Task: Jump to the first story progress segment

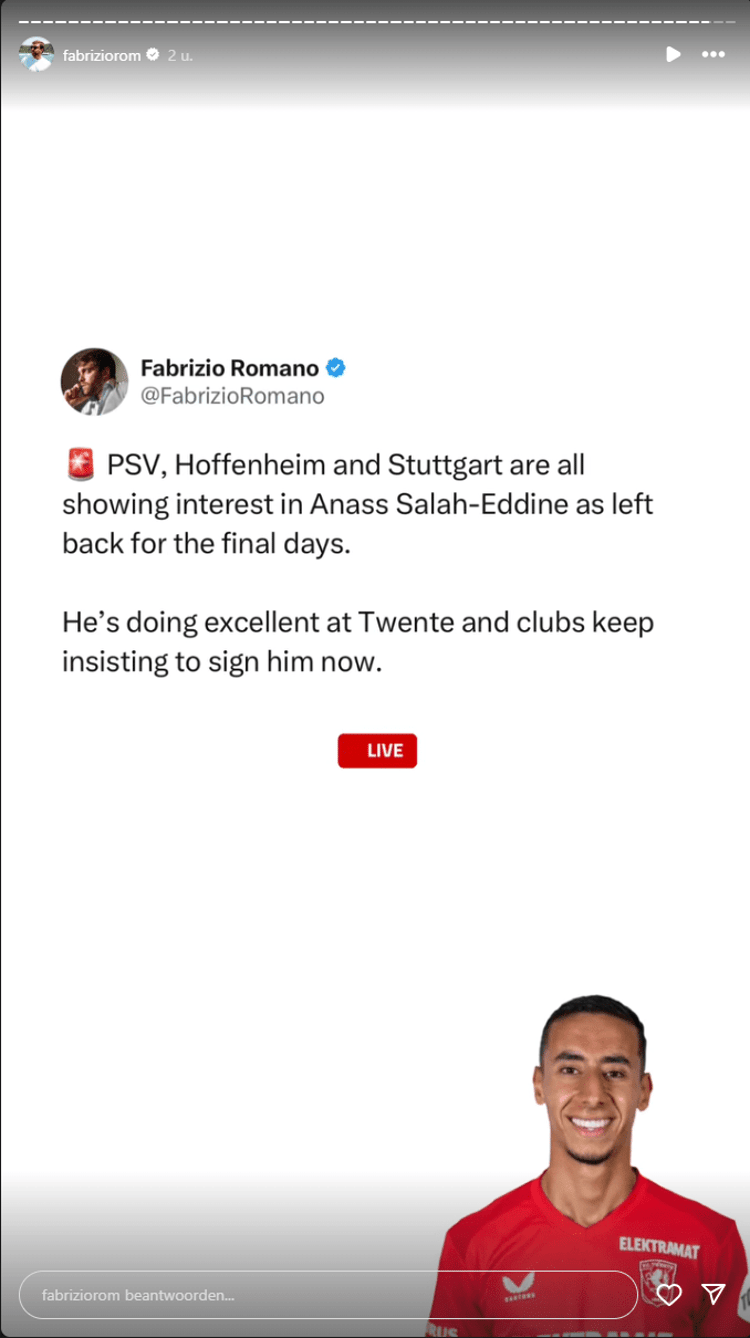Action: pos(23,20)
